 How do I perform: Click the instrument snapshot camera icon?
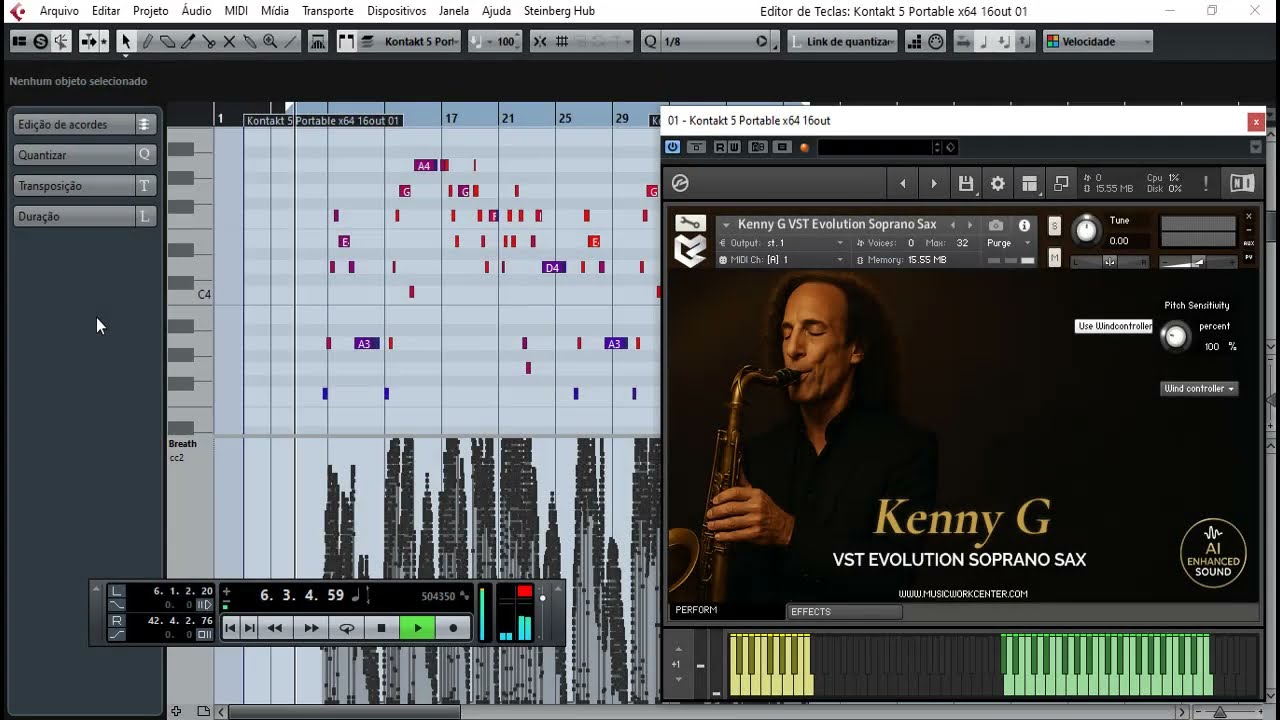(996, 225)
